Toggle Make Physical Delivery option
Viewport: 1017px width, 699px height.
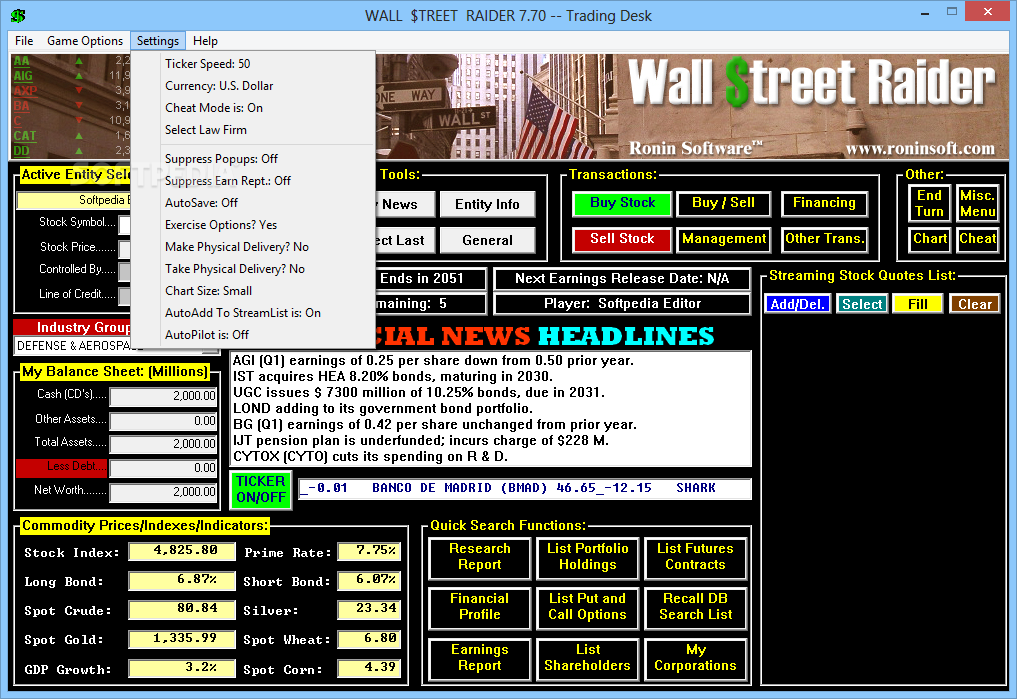click(x=253, y=247)
